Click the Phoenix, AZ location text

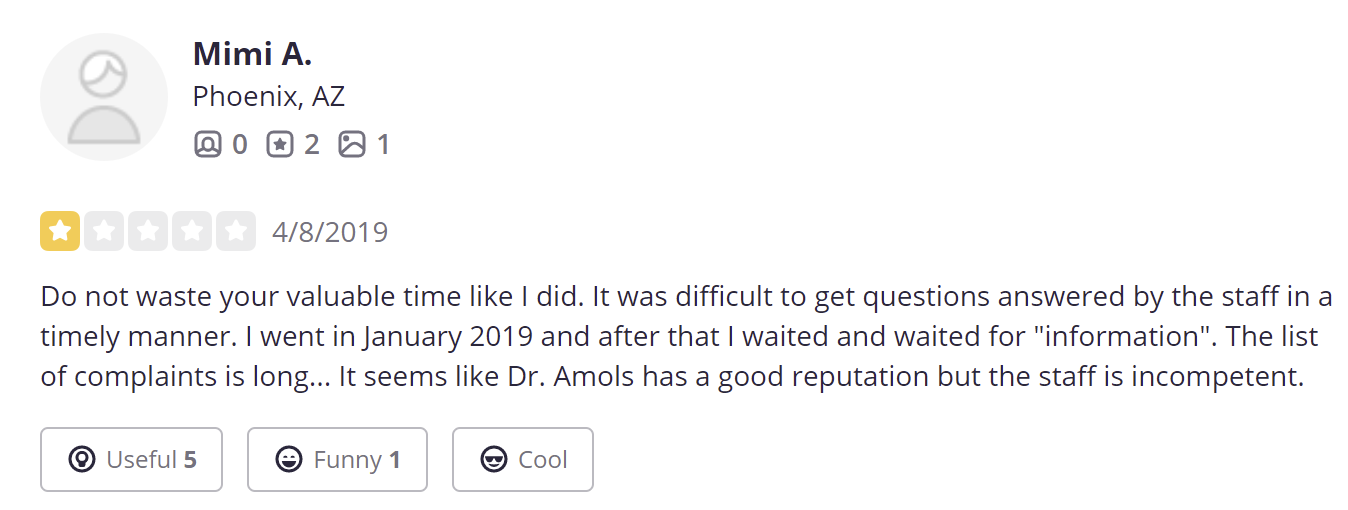269,97
